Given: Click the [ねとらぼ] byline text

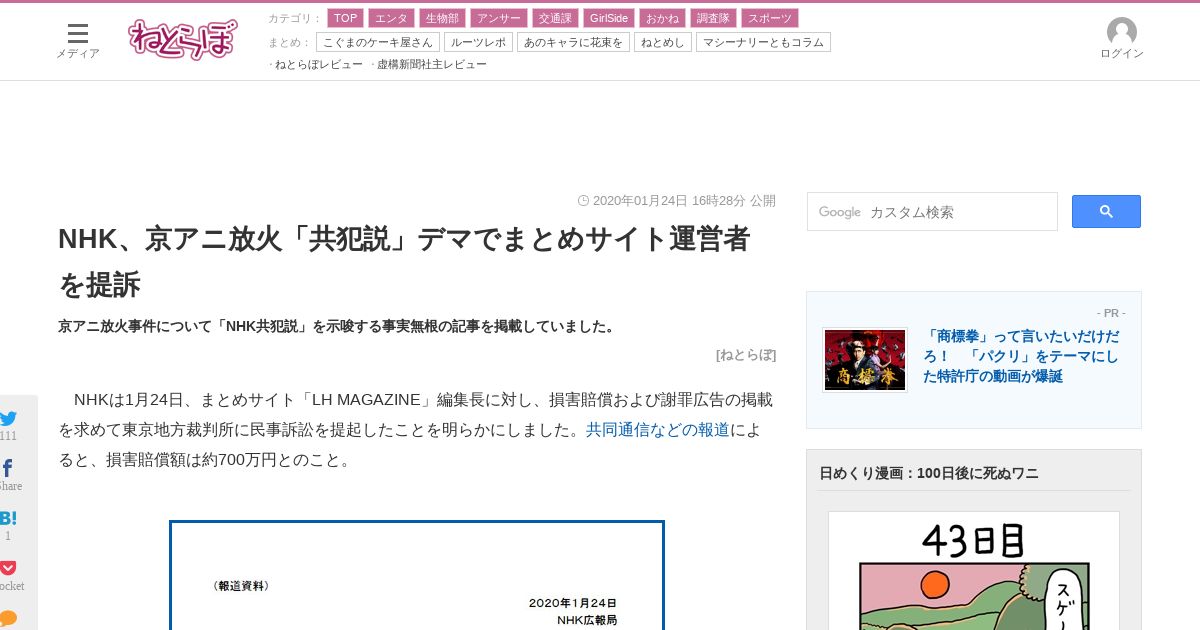Looking at the screenshot, I should pos(746,354).
